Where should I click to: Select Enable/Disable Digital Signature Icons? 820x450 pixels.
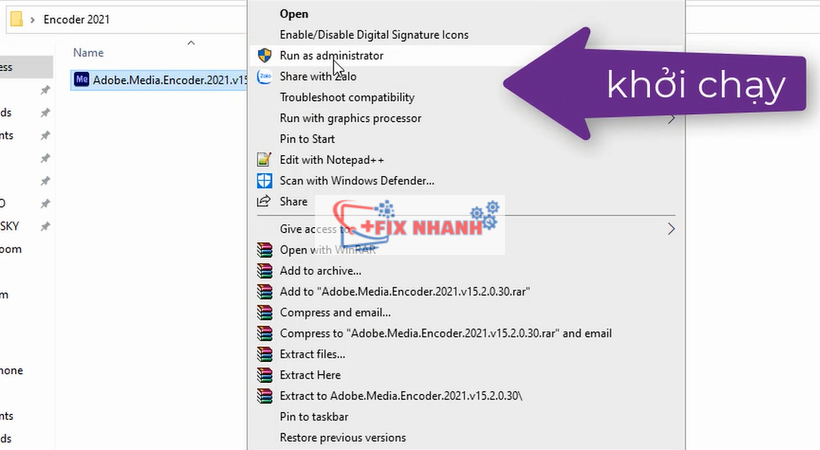tap(374, 35)
